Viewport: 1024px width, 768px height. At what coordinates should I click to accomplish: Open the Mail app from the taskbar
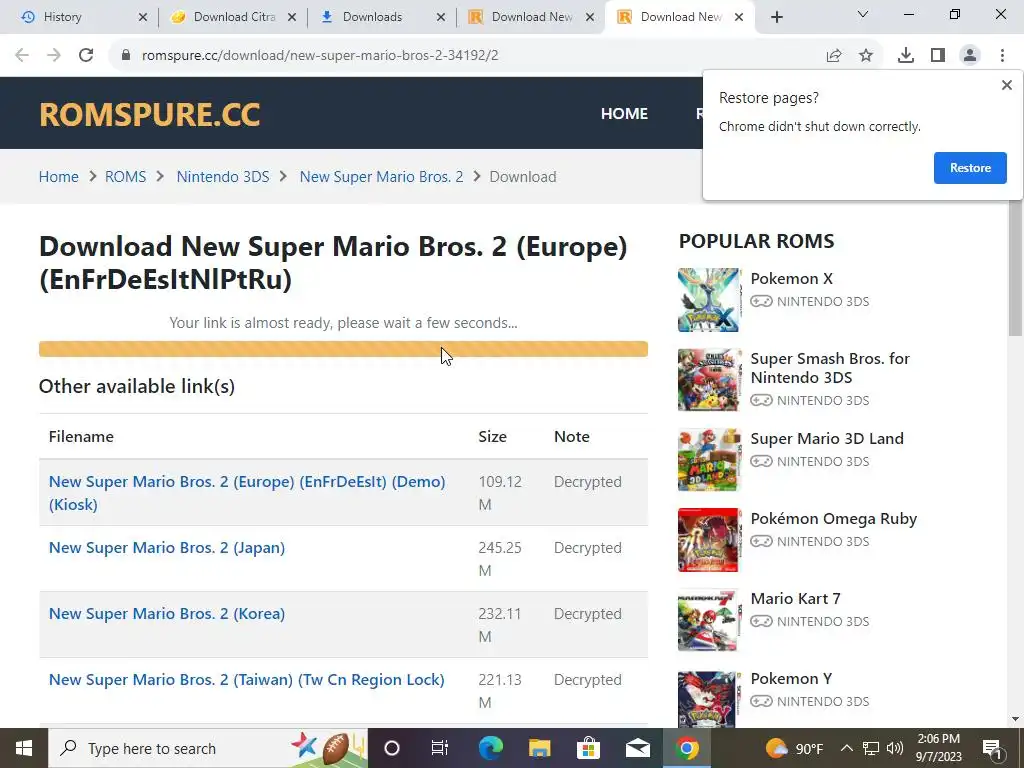point(637,748)
